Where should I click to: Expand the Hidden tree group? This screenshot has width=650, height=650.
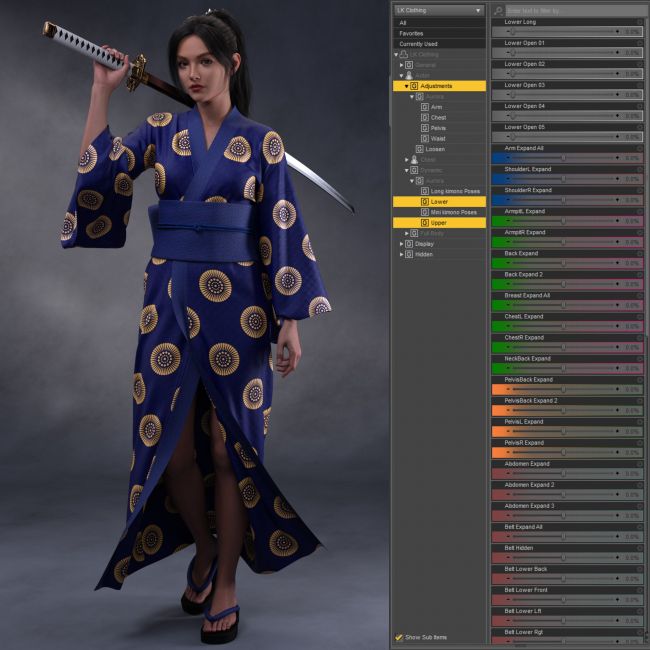coord(401,254)
